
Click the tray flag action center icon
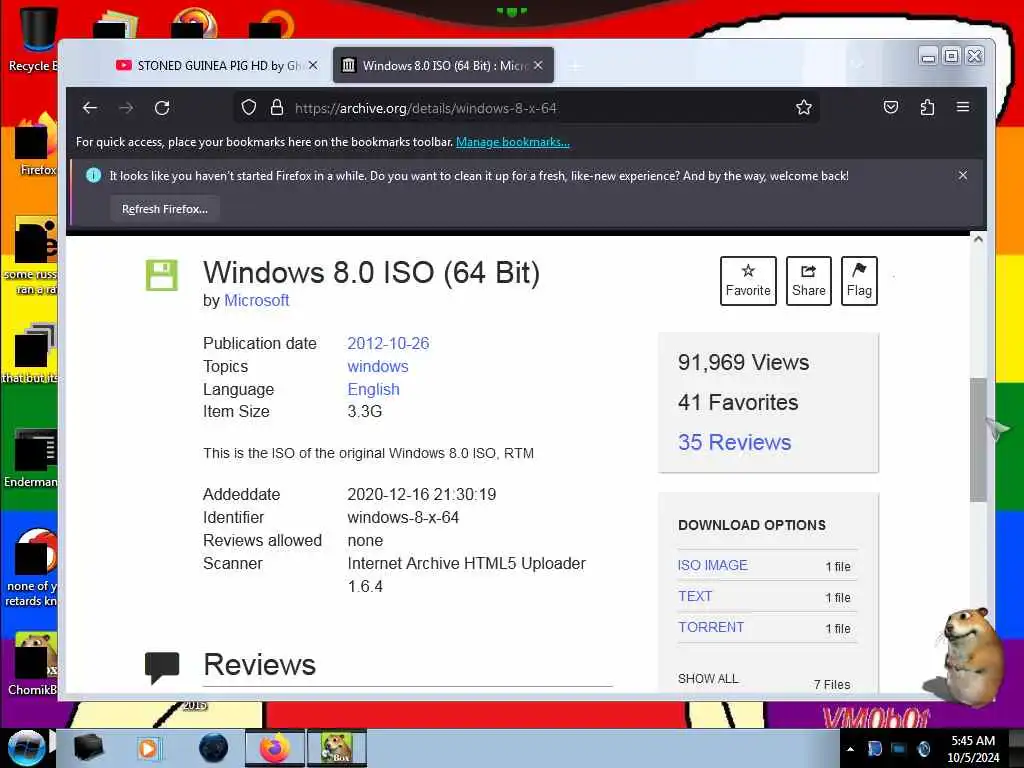874,748
